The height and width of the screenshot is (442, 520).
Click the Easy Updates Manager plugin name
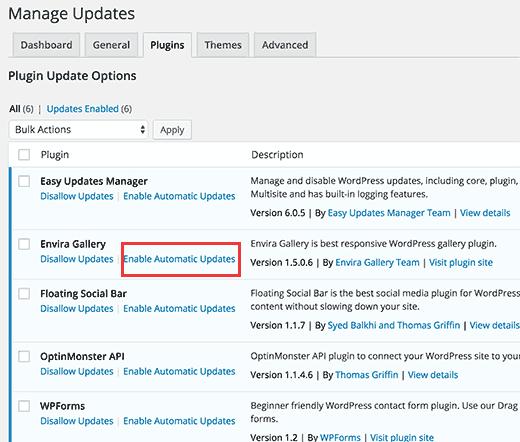94,181
